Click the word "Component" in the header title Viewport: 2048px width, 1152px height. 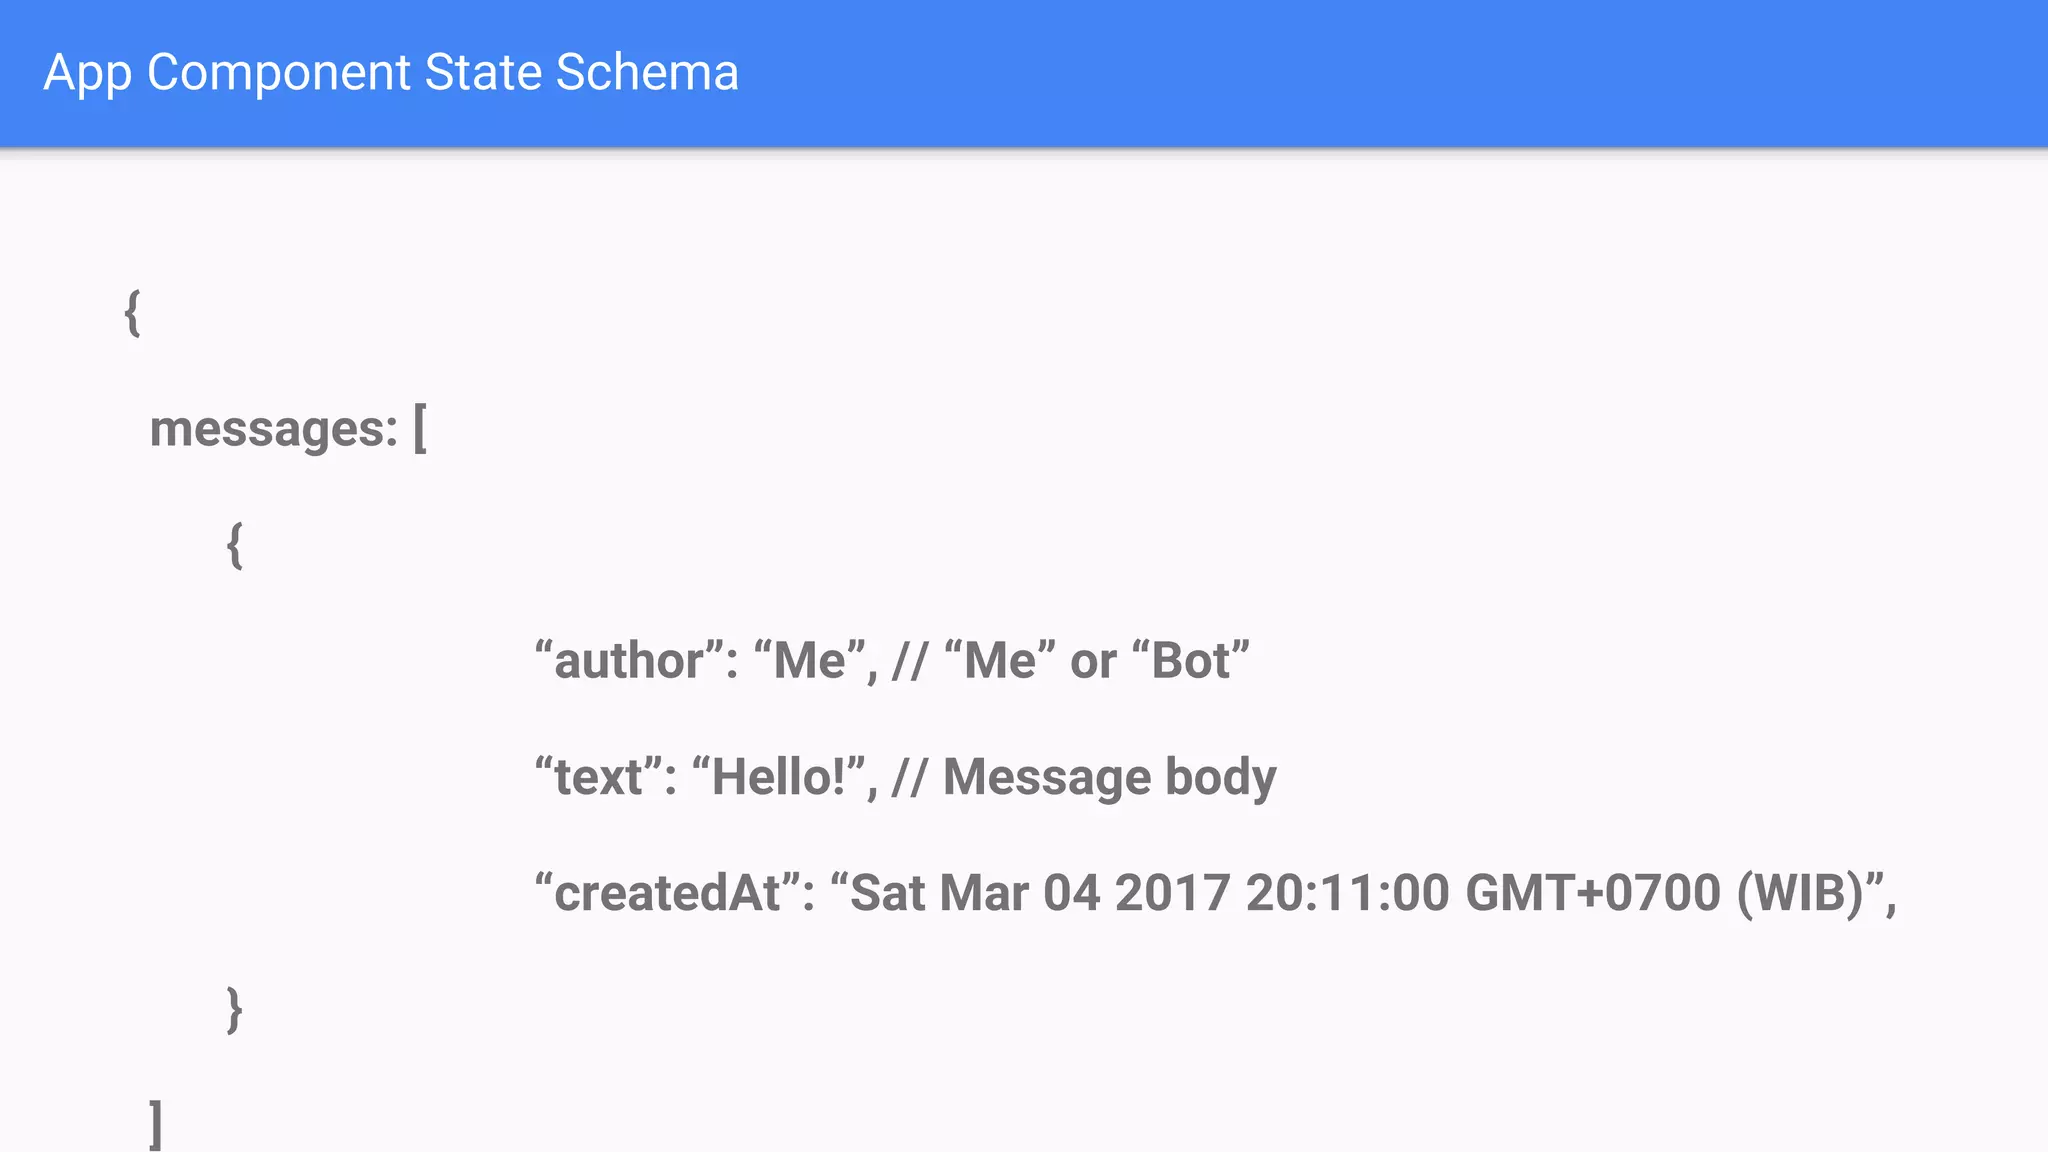click(278, 73)
